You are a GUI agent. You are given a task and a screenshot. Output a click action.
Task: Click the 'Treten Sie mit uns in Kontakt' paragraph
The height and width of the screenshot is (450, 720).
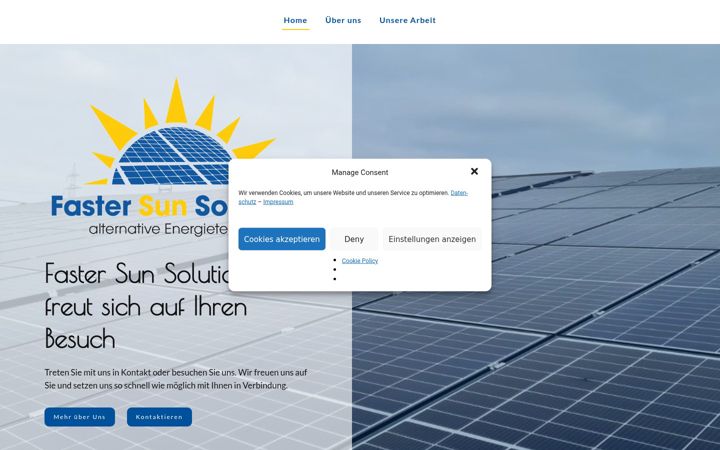(176, 379)
